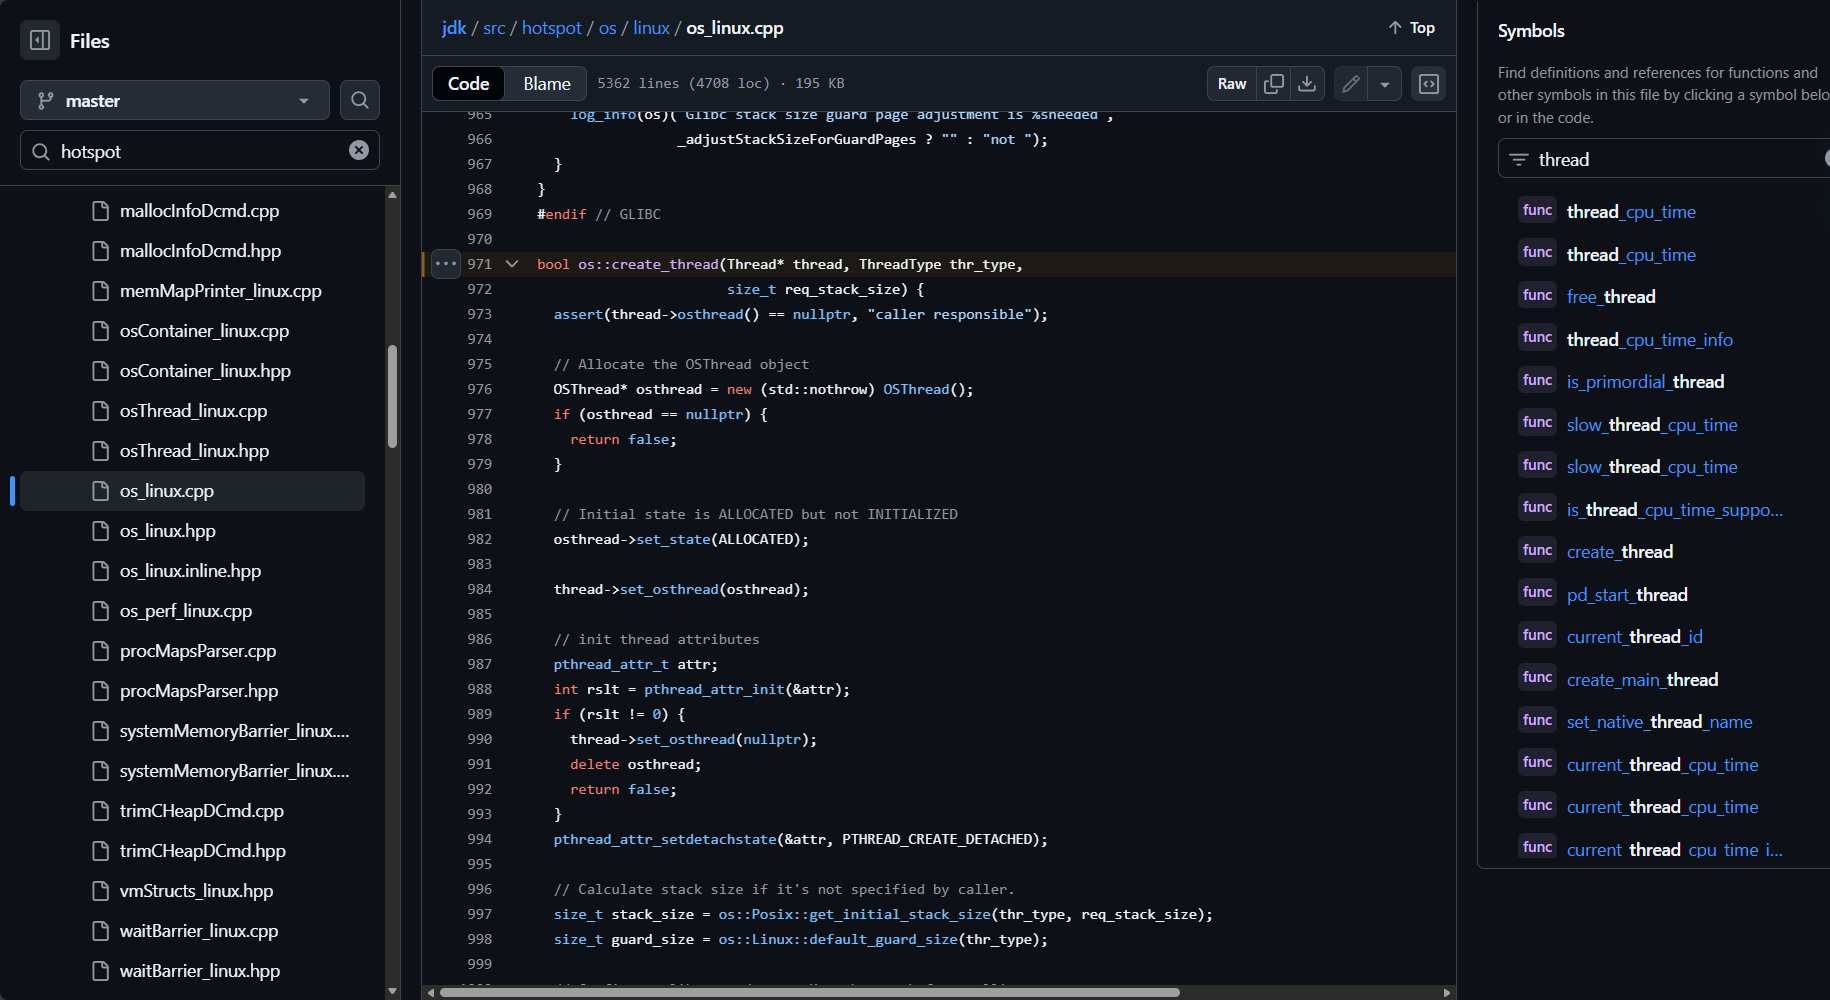This screenshot has width=1830, height=1000.
Task: Jump to Top of file
Action: pyautogui.click(x=1411, y=28)
